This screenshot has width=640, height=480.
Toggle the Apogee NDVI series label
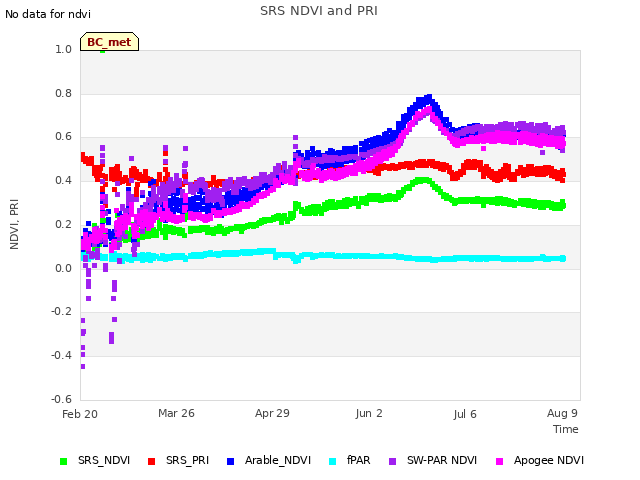[549, 460]
